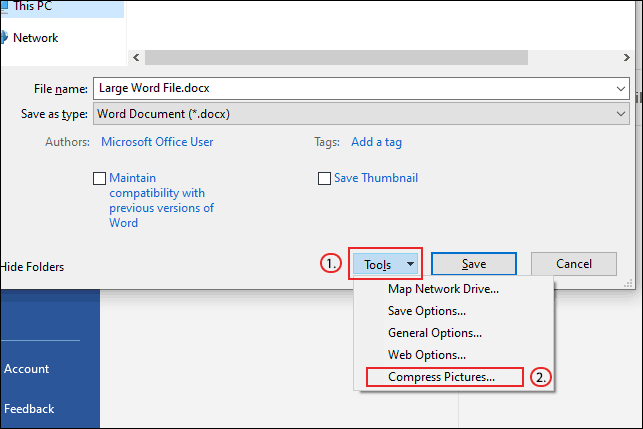Open Account in the Word sidebar
This screenshot has height=429, width=643.
[x=27, y=369]
